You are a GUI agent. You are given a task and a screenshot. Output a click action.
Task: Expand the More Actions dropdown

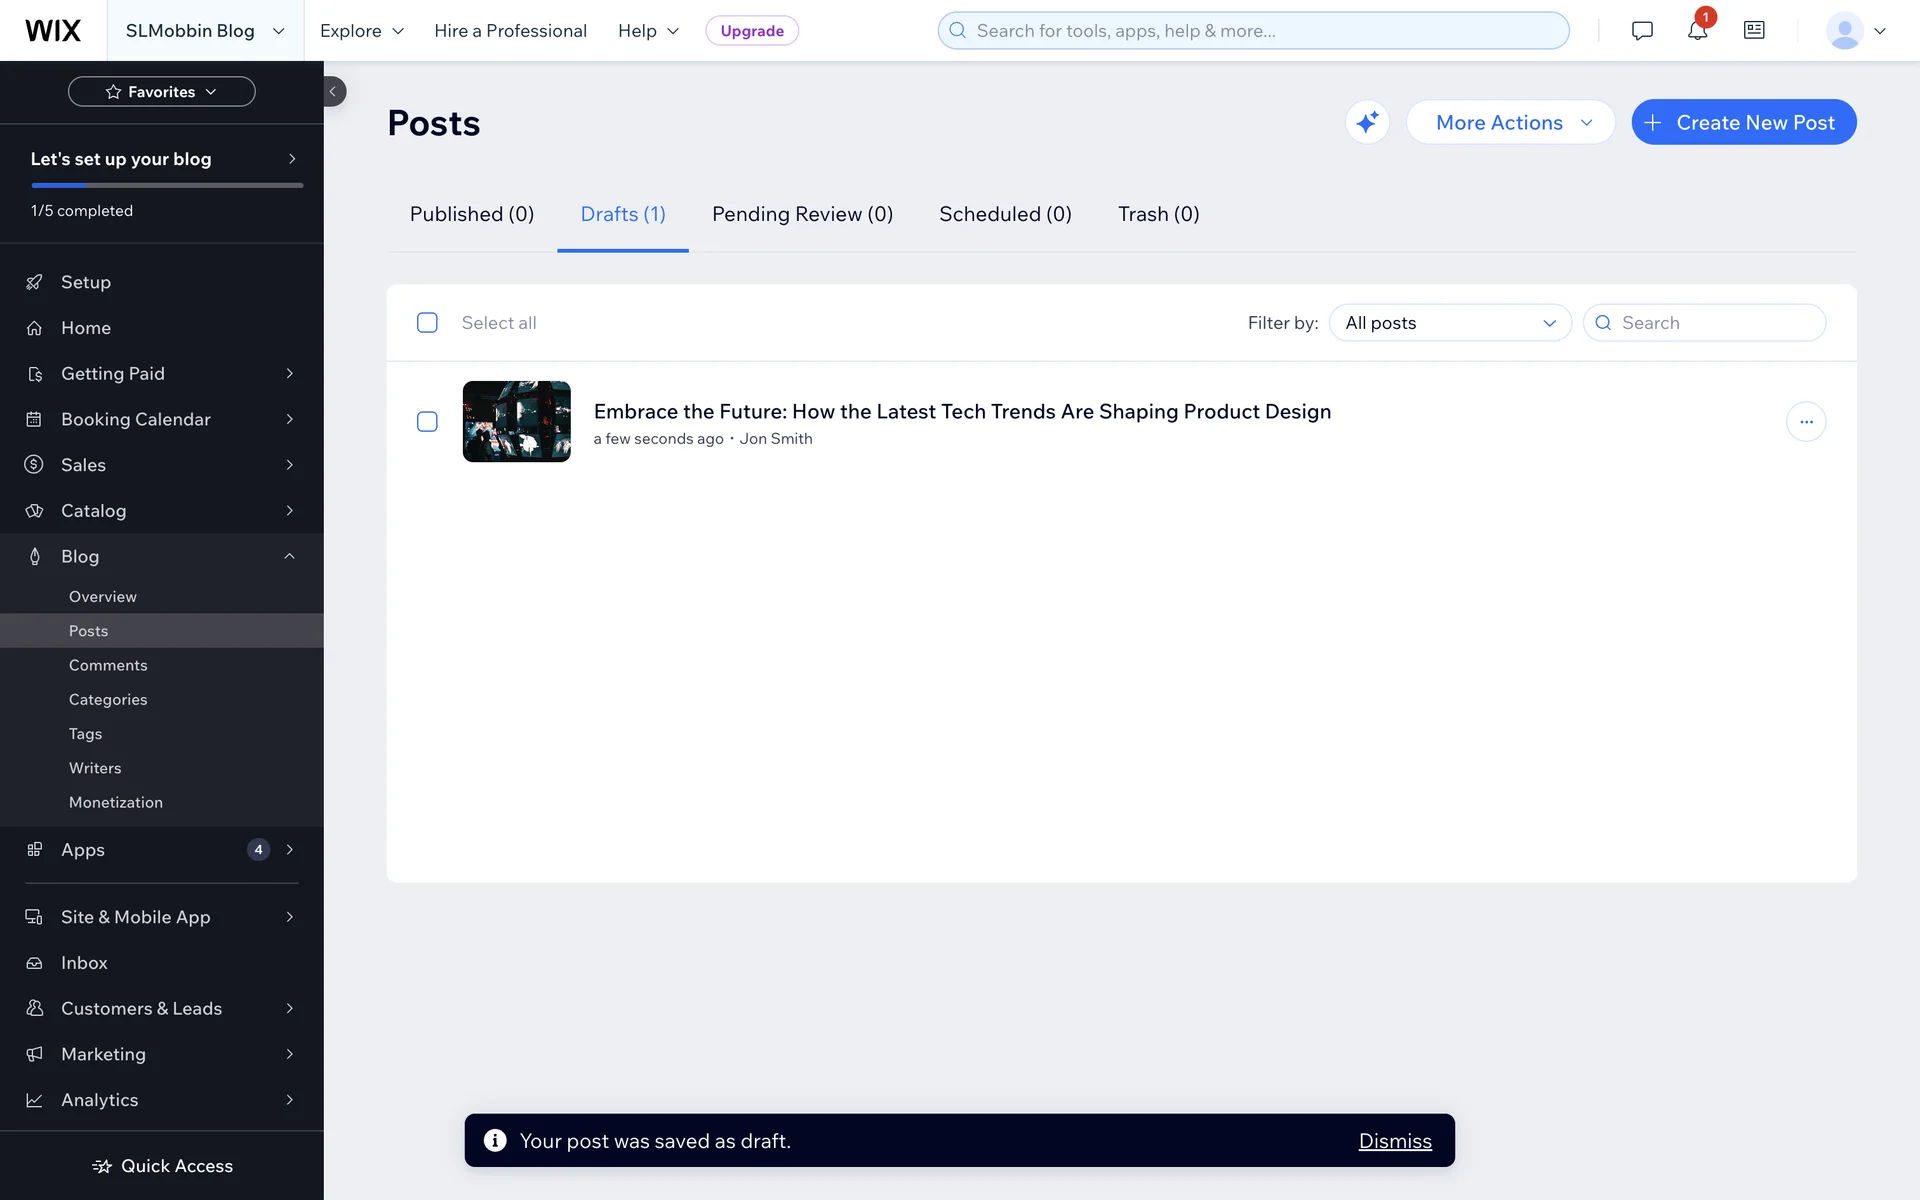coord(1511,122)
